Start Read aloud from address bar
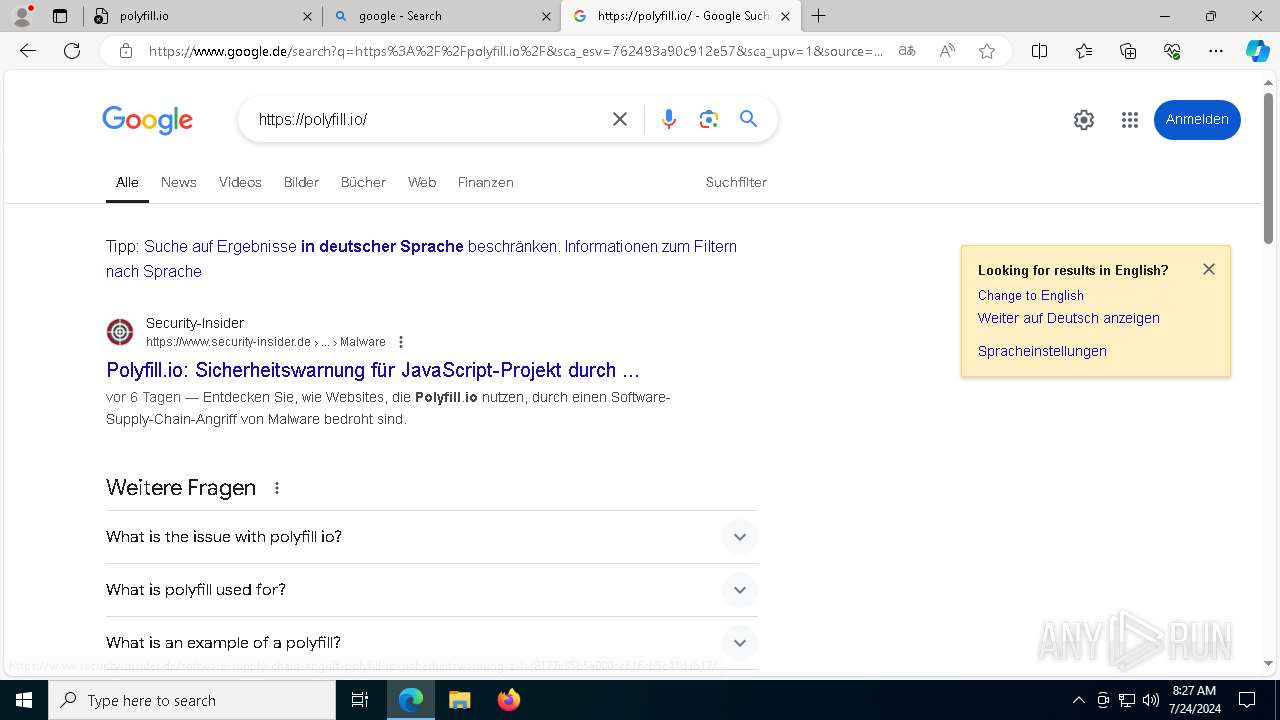 click(947, 51)
